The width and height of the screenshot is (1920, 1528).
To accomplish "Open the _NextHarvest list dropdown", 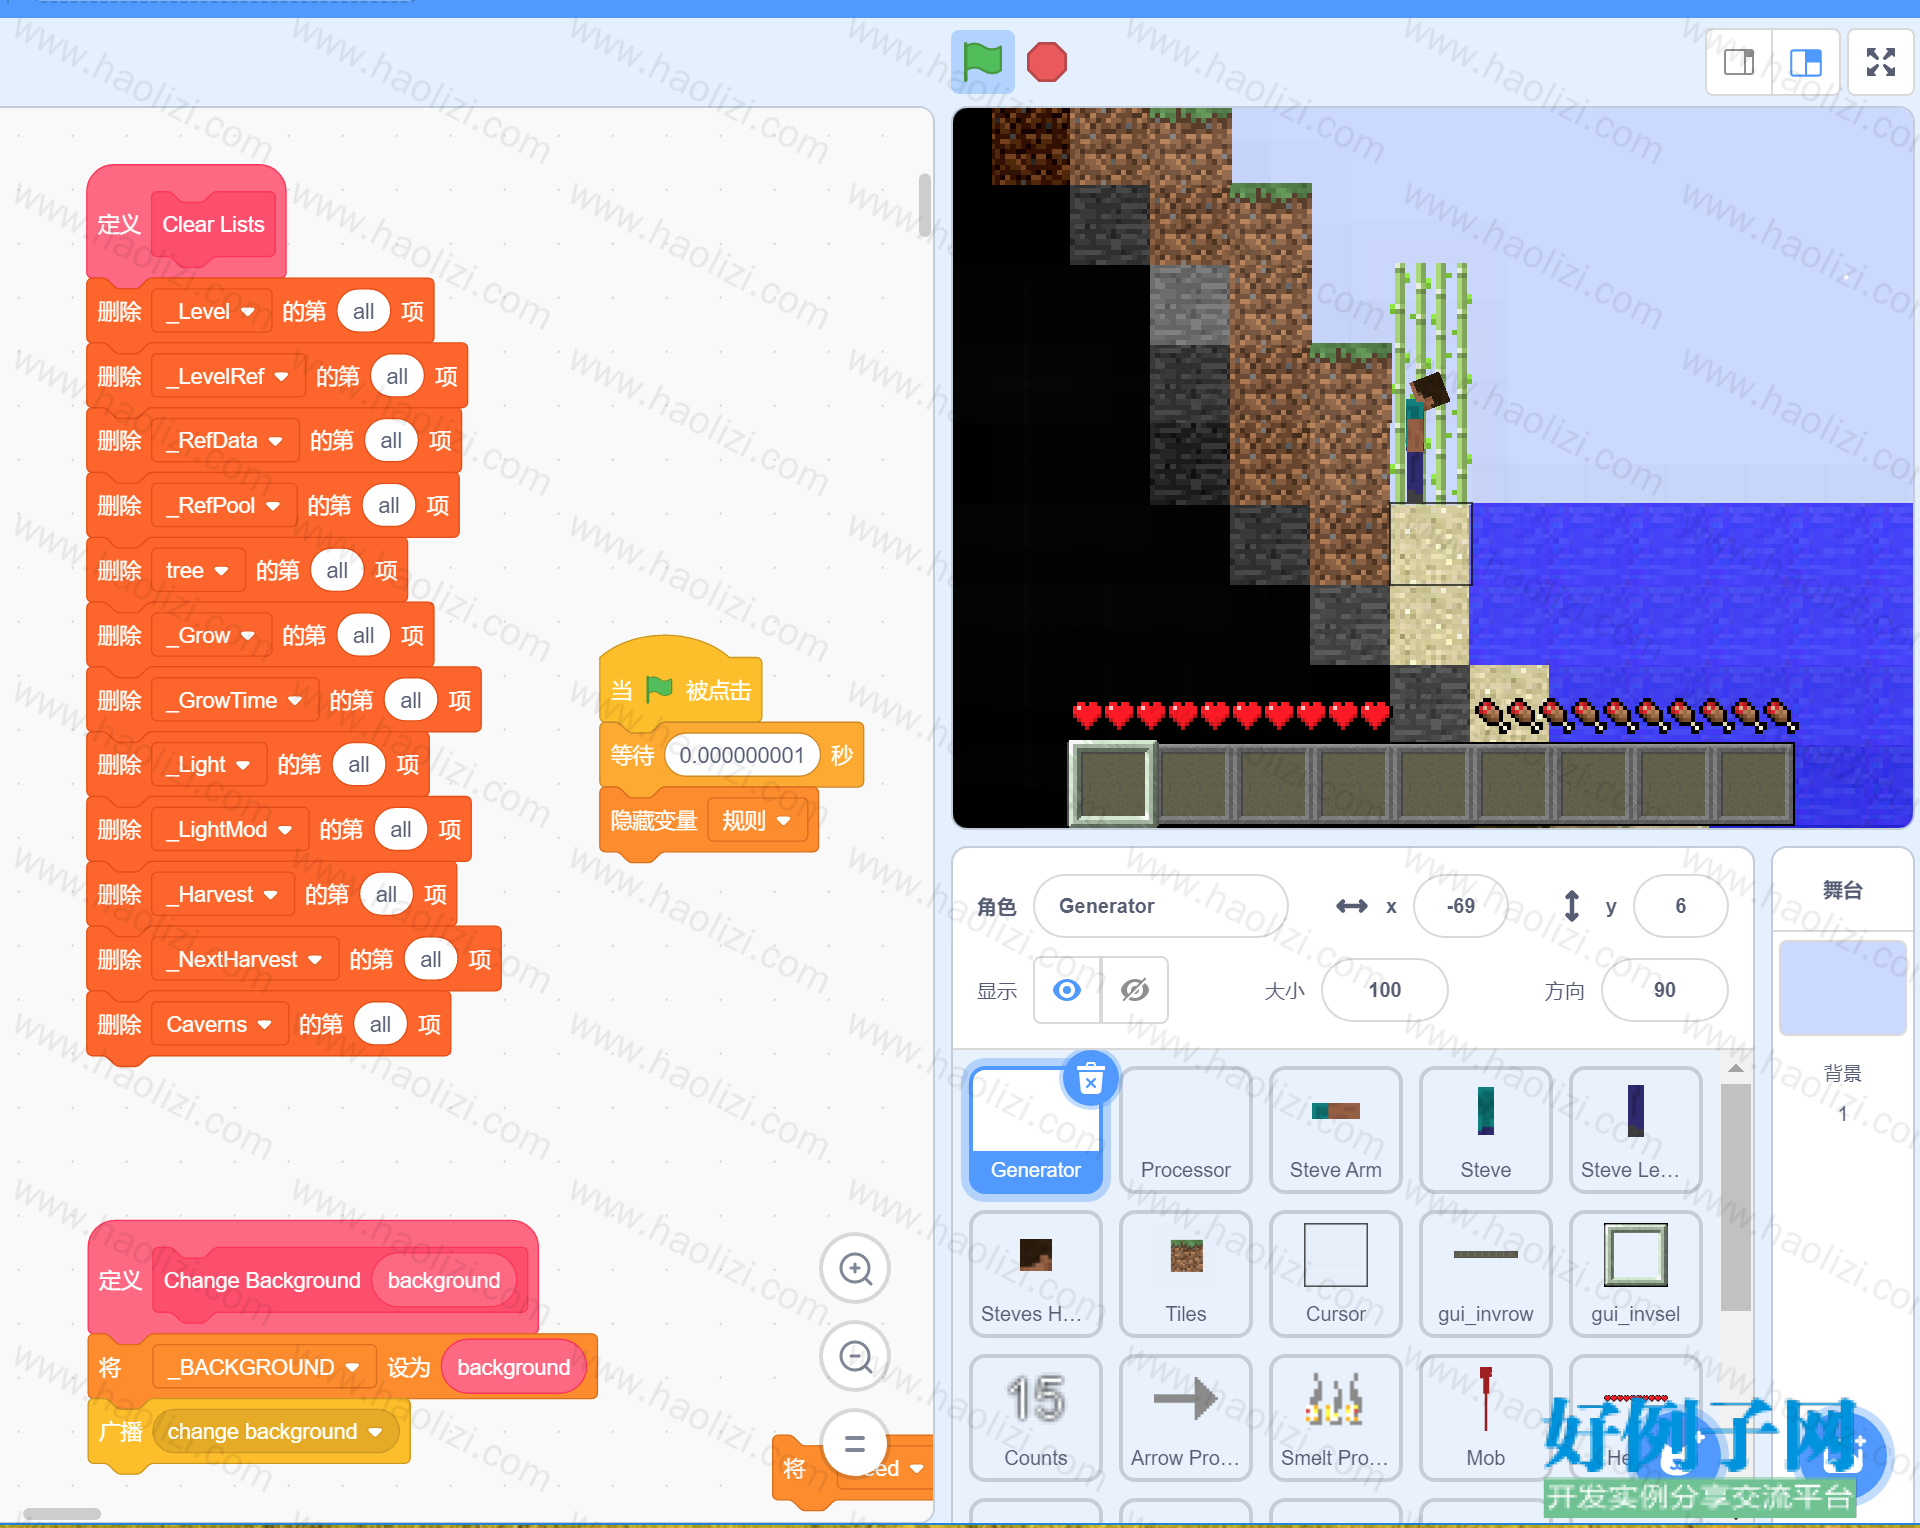I will click(245, 960).
